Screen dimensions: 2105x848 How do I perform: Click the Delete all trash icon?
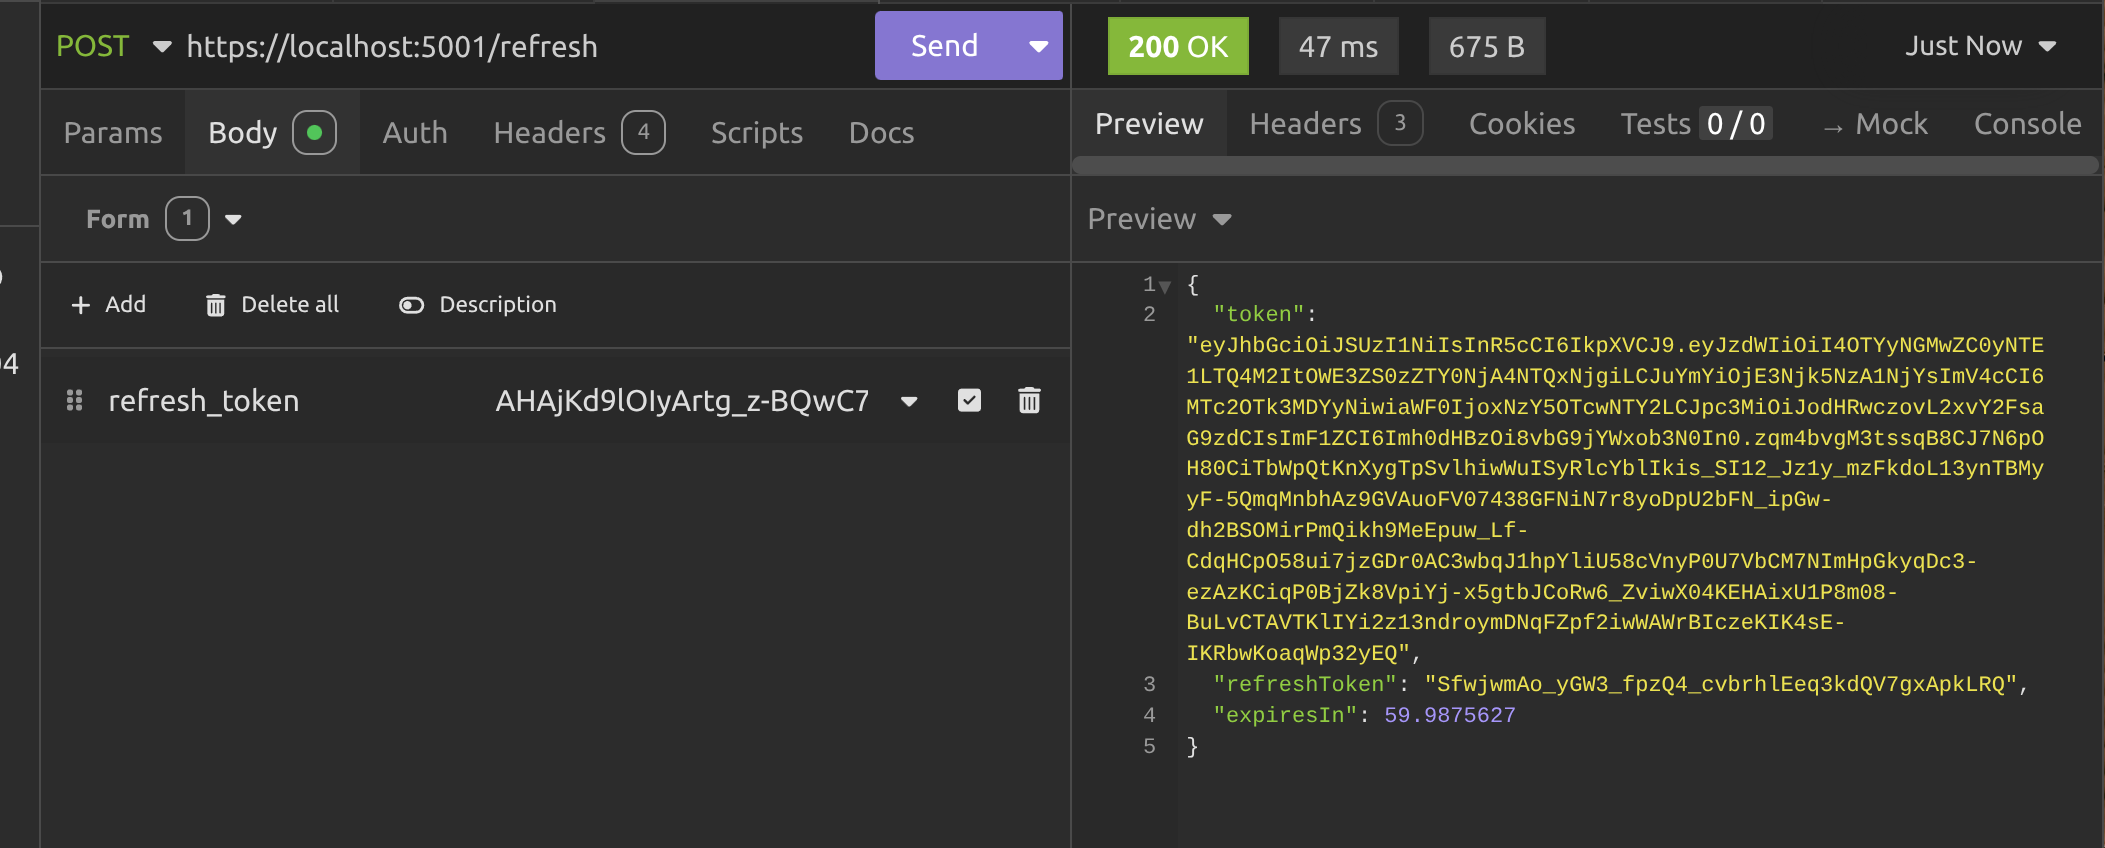coord(215,305)
